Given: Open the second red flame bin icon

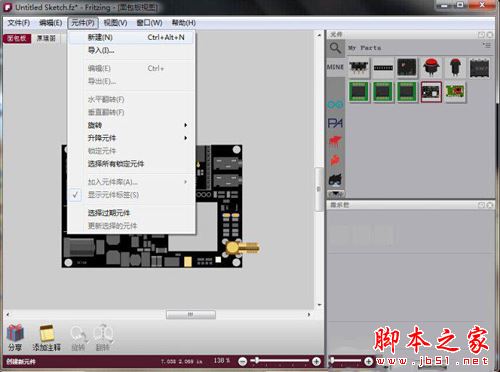Looking at the screenshot, I should pos(335,161).
